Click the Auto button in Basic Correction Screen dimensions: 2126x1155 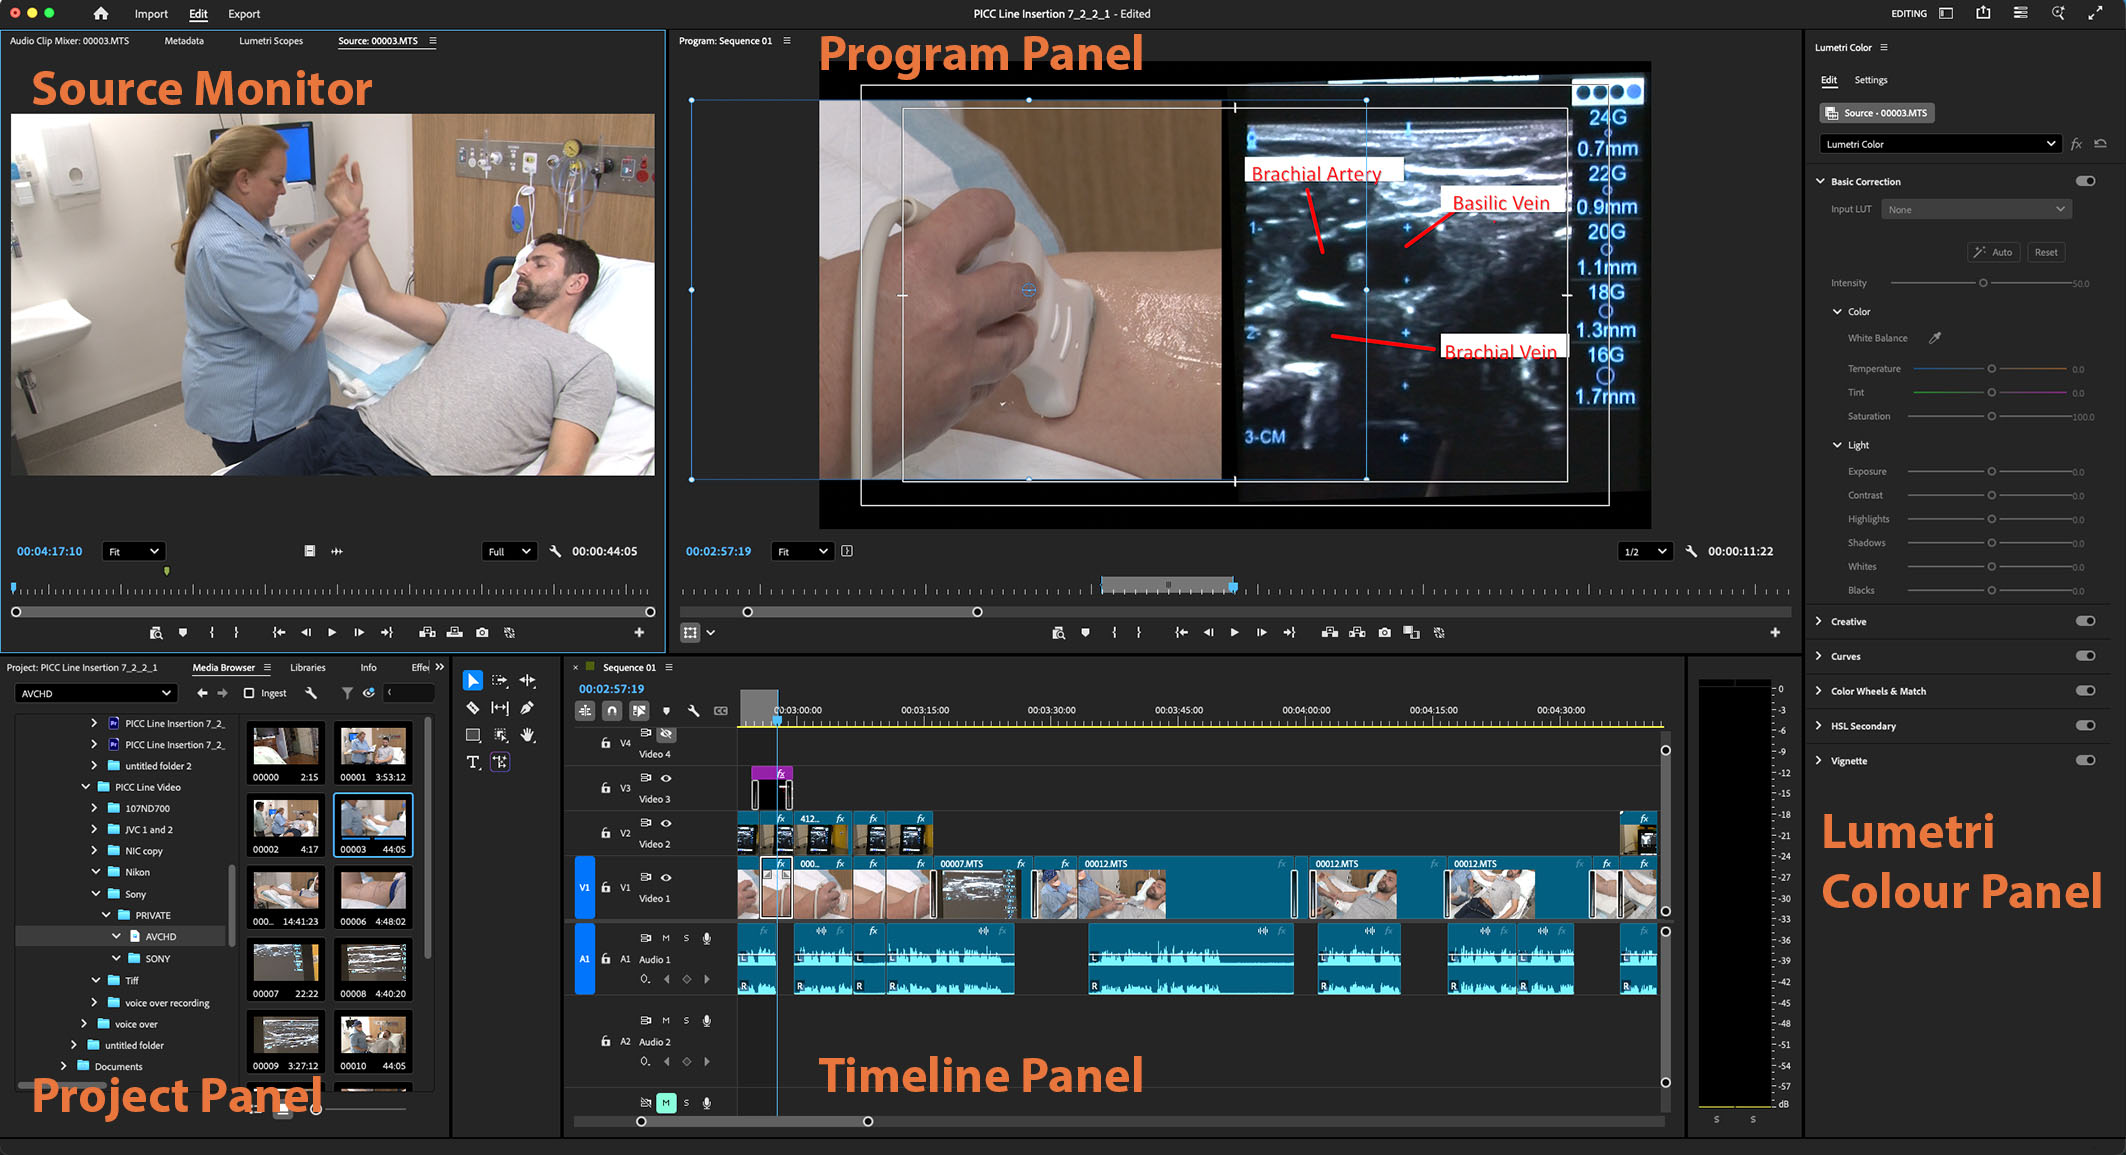click(x=1994, y=252)
